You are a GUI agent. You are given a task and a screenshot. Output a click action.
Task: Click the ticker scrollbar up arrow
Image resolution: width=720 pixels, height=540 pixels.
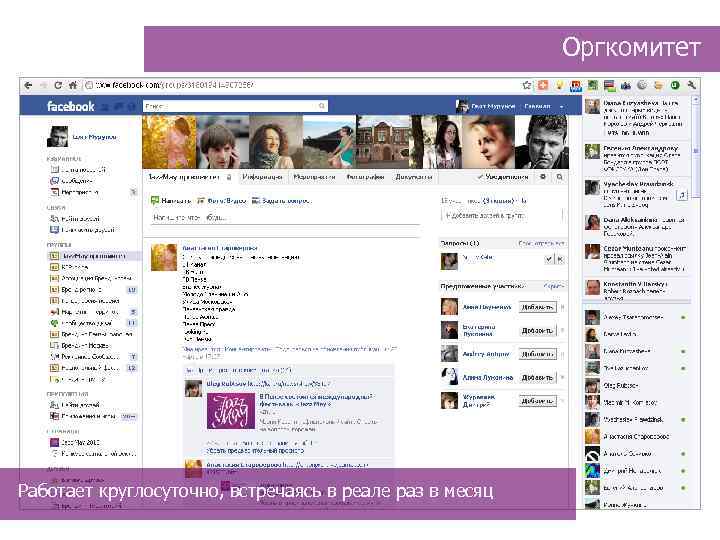click(696, 100)
